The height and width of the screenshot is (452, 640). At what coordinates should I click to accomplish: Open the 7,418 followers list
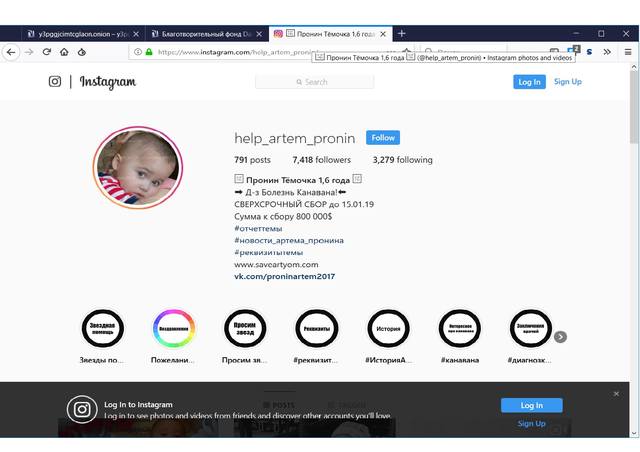[x=322, y=160]
